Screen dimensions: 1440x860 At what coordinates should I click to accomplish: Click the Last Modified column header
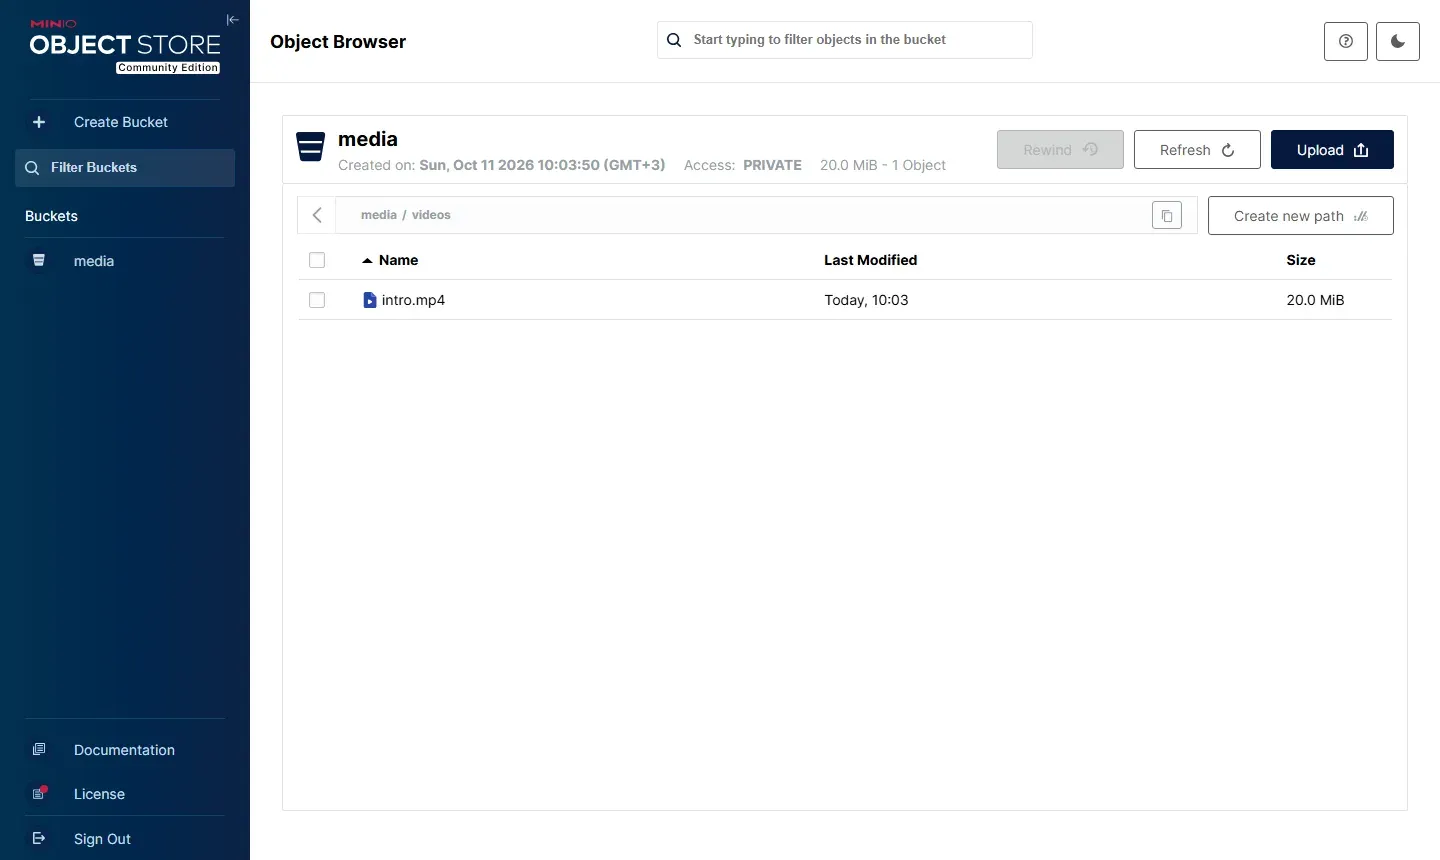[x=870, y=260]
